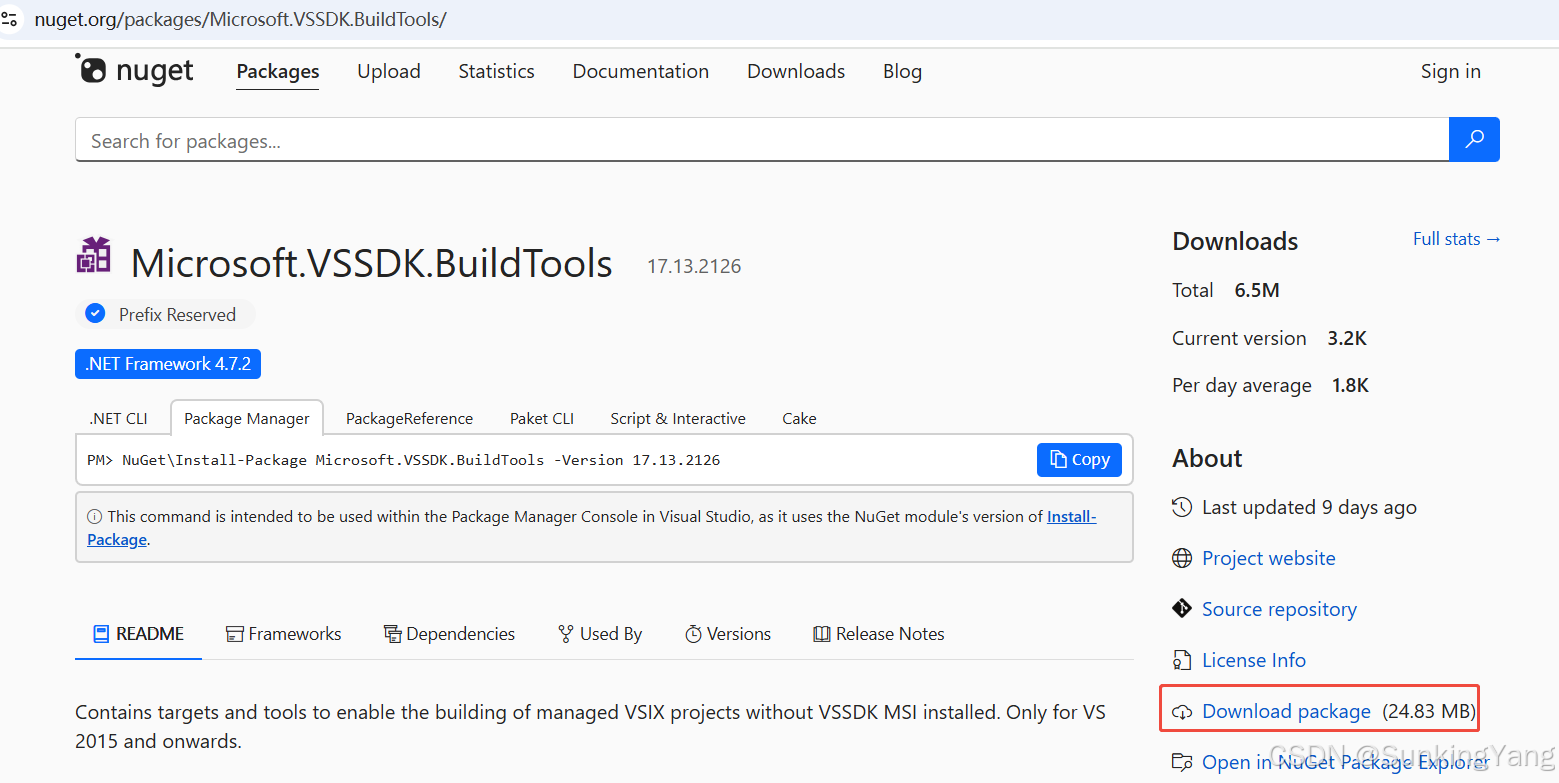This screenshot has height=783, width=1559.
Task: Click the Versions clock icon
Action: (693, 633)
